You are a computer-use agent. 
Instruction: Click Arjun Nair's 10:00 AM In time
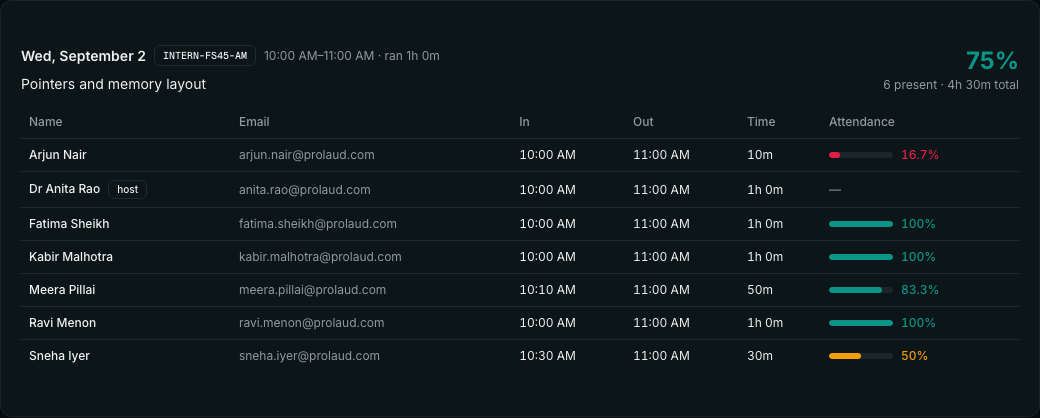click(547, 155)
